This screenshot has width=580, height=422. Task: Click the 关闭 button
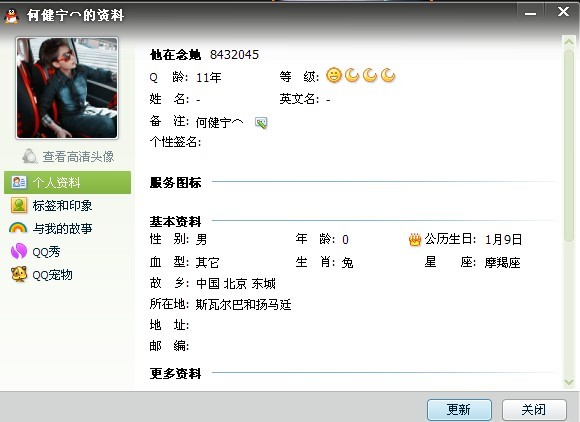click(534, 409)
